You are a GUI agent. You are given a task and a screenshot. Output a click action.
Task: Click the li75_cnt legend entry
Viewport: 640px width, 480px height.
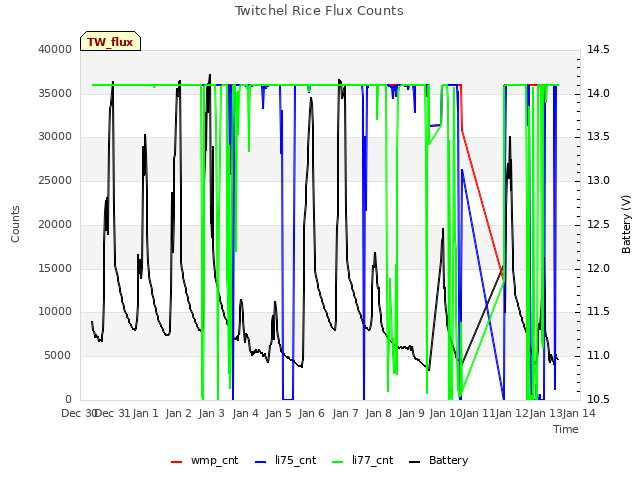pyautogui.click(x=286, y=460)
